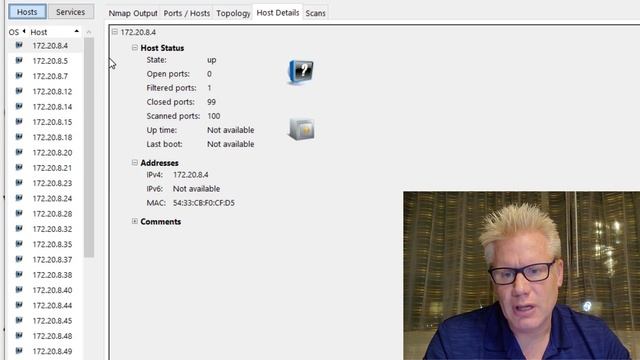The image size is (640, 360).
Task: Click the OS icon beside 172.20.8.38
Action: point(19,274)
